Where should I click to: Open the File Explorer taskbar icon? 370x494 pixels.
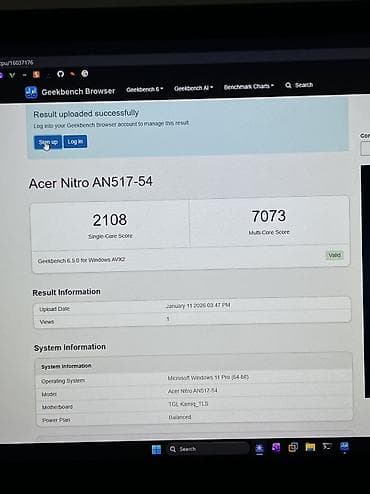[x=310, y=447]
